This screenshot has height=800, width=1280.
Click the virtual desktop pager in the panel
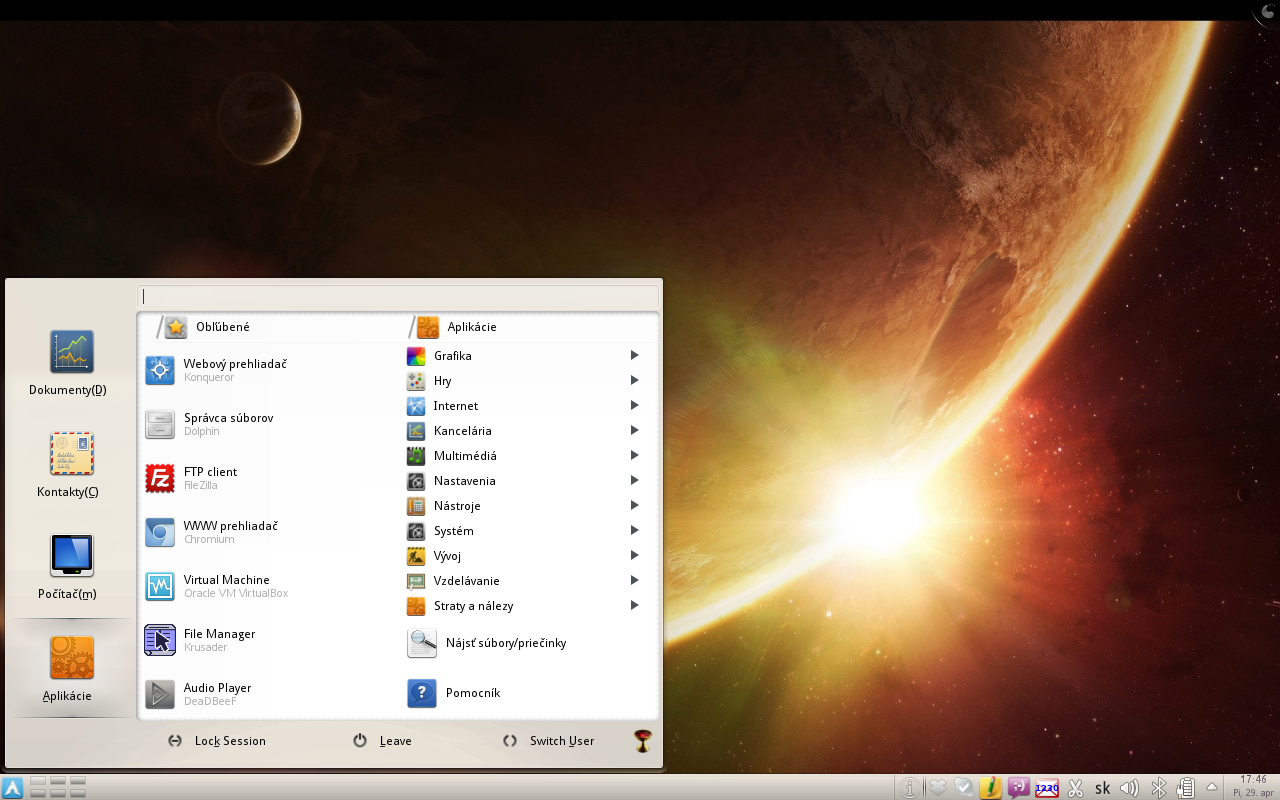[x=58, y=787]
